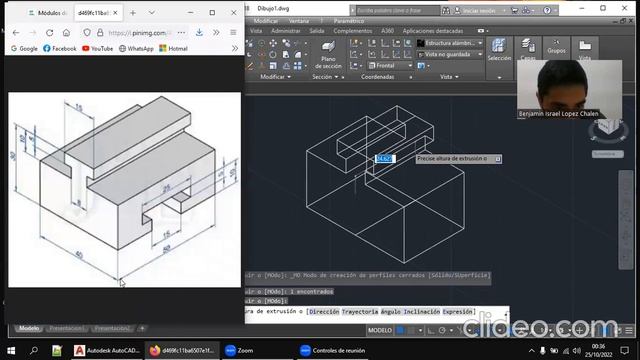
Task: Open the Vista panel button at ribbon right
Action: tap(585, 49)
